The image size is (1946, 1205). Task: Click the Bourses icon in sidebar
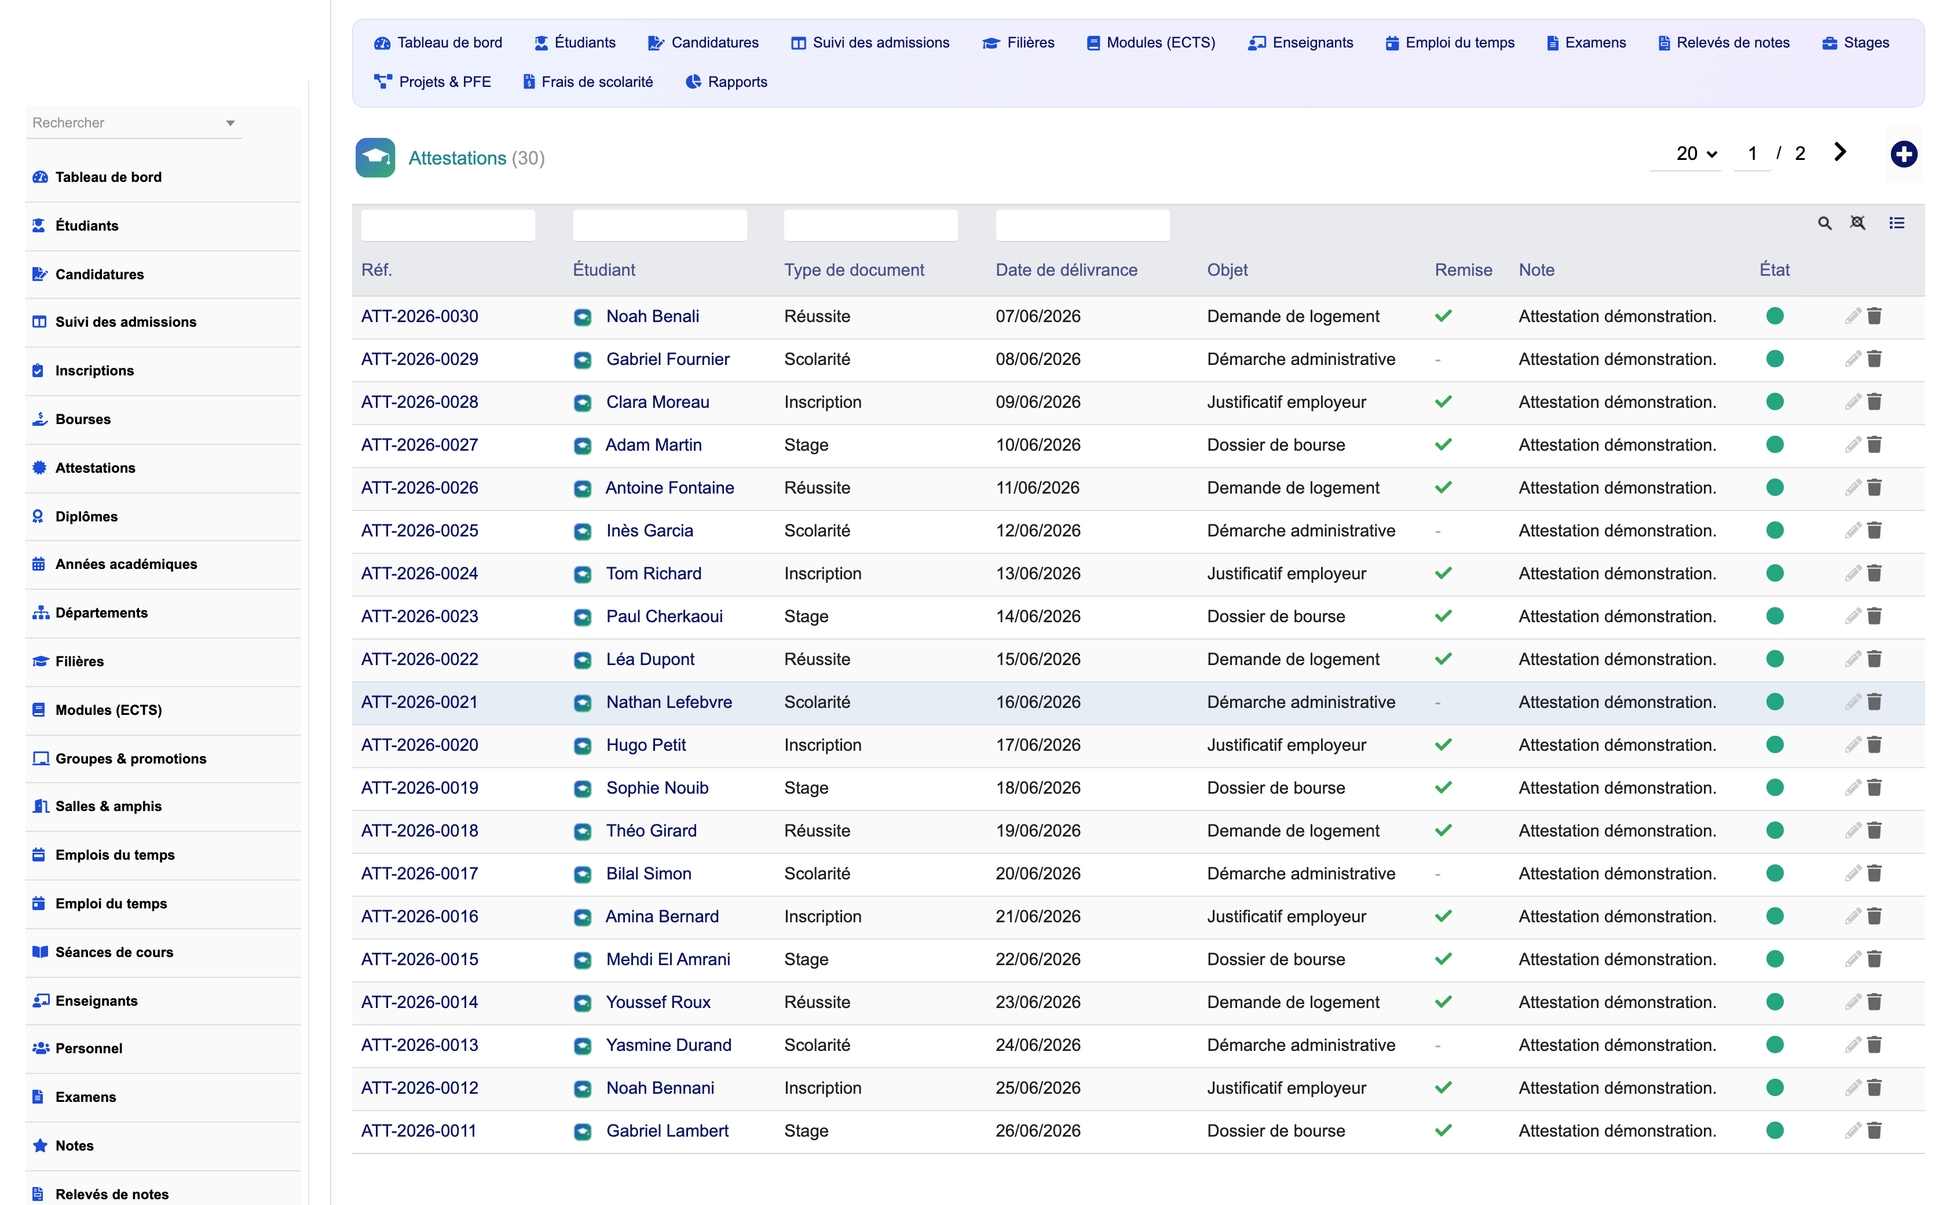click(40, 419)
